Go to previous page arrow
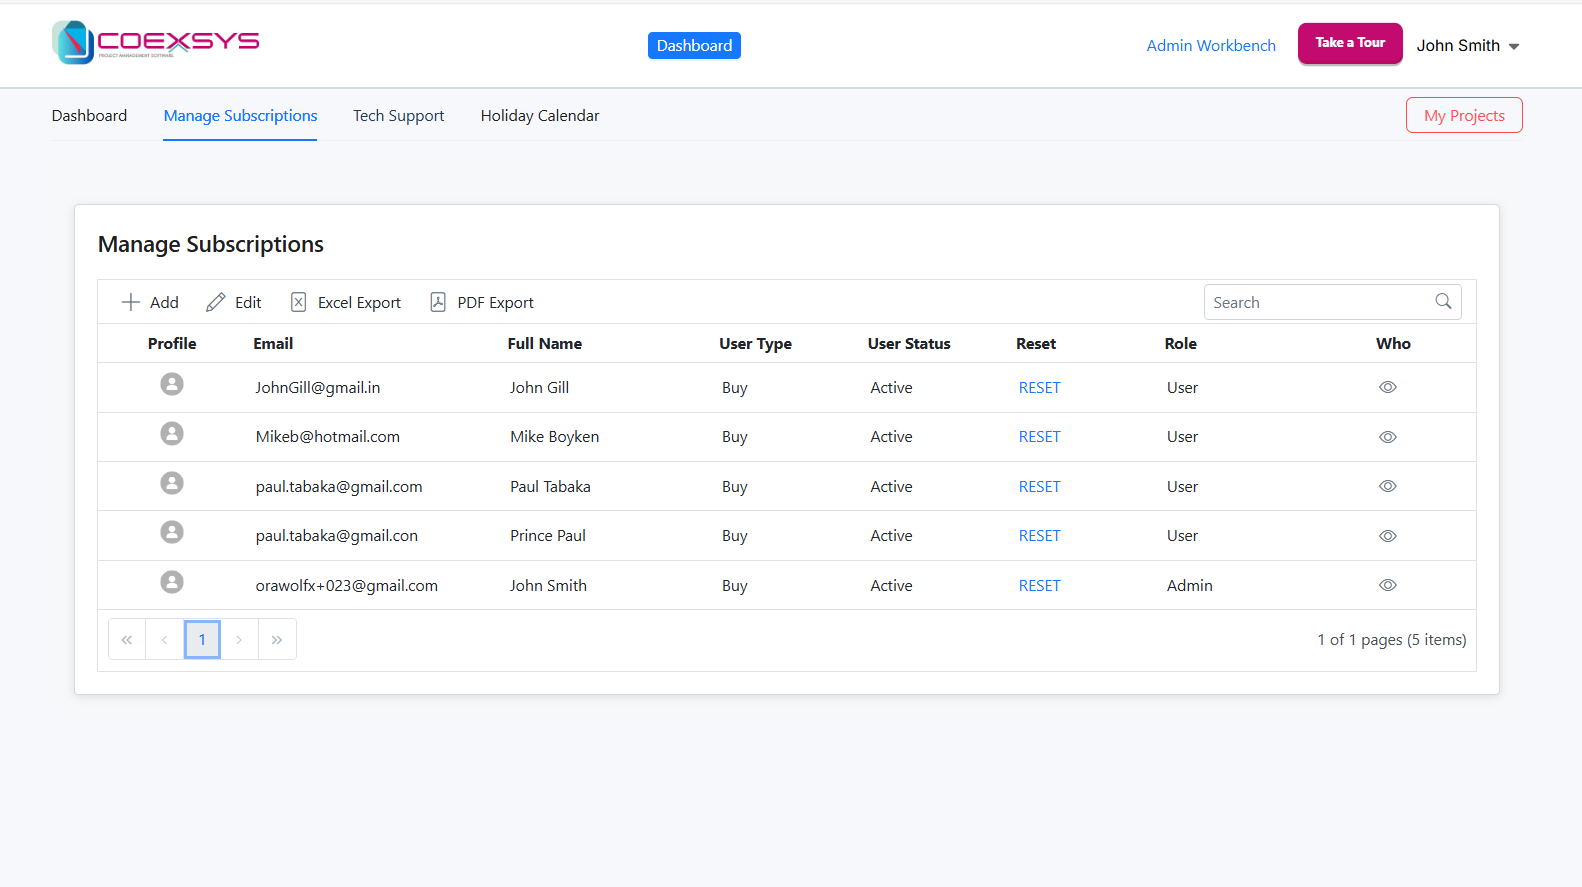This screenshot has height=887, width=1582. tap(164, 640)
